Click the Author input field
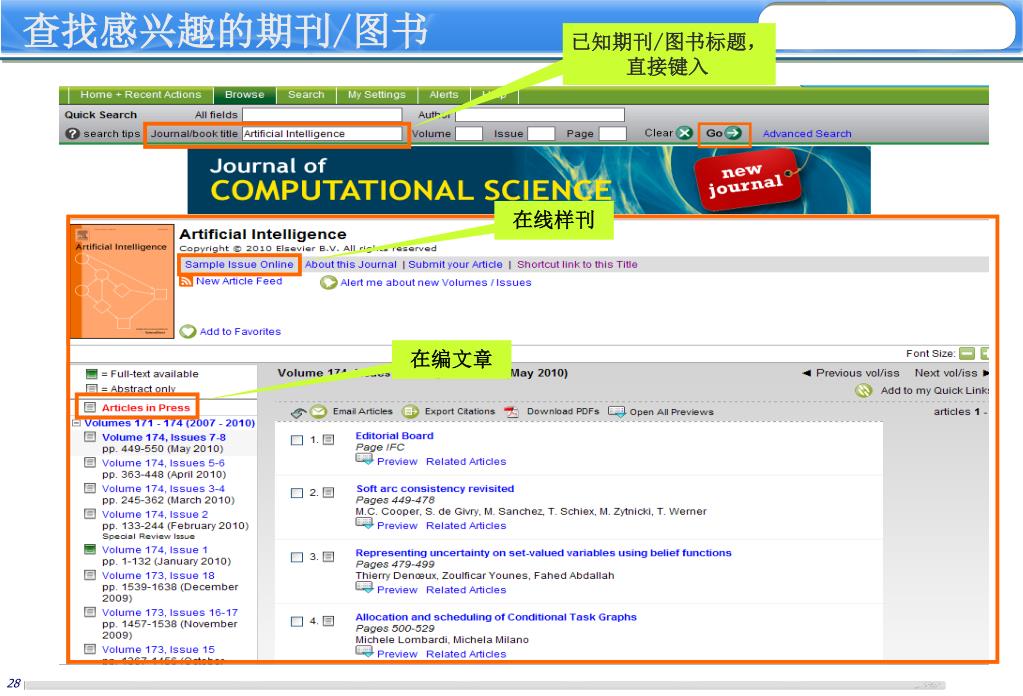The image size is (1023, 696). click(540, 115)
